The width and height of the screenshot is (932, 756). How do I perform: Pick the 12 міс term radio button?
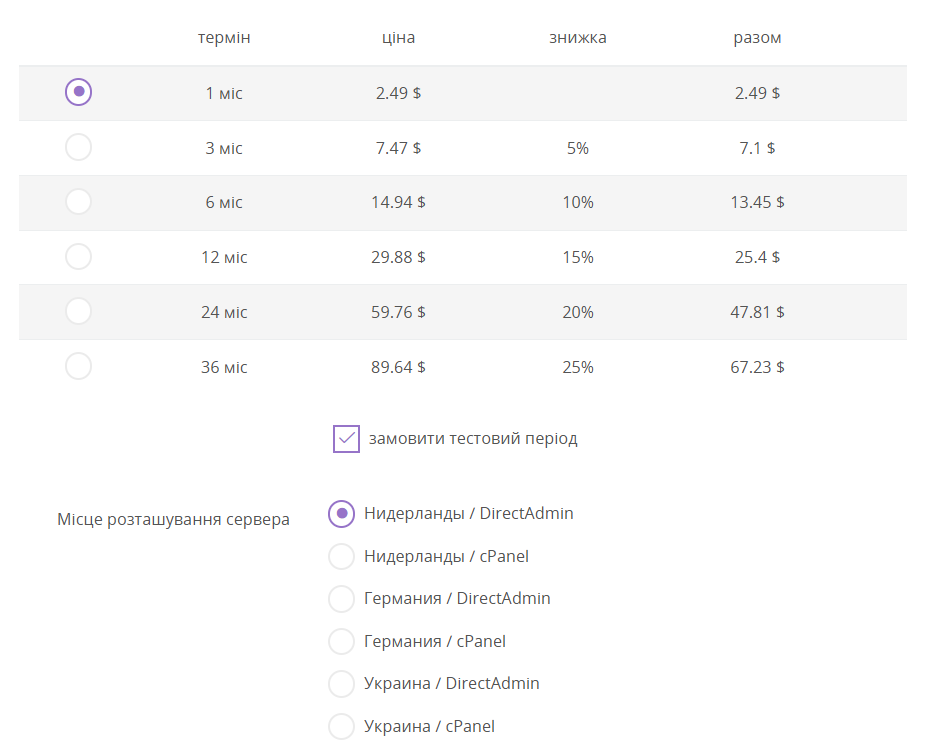[78, 257]
